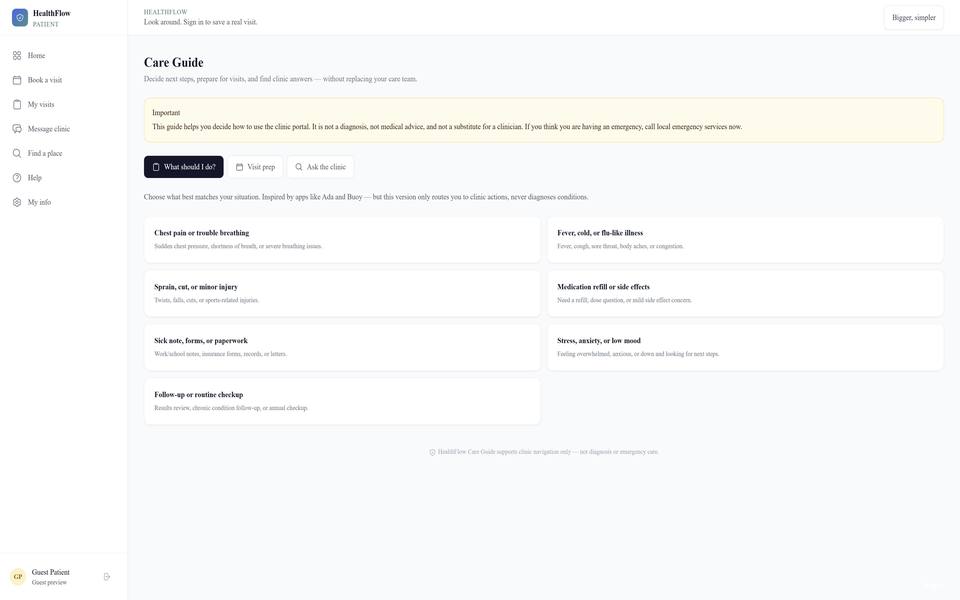
Task: Click the Important notice heading
Action: click(166, 113)
